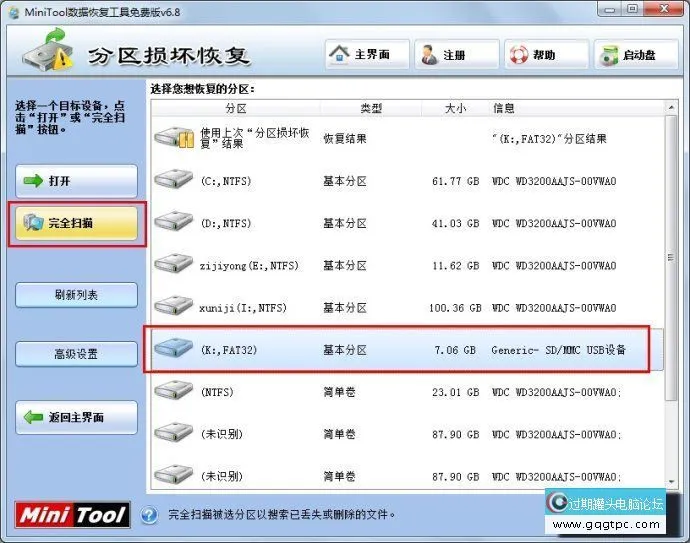Click the blue help question mark icon
This screenshot has width=690, height=543.
pyautogui.click(x=150, y=515)
